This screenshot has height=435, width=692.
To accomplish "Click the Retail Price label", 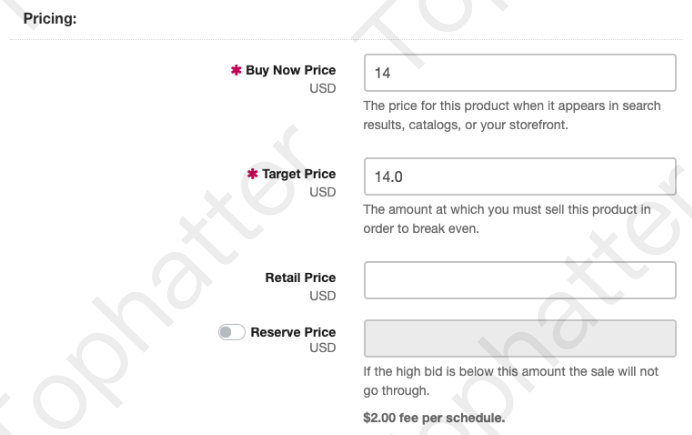I will (300, 278).
